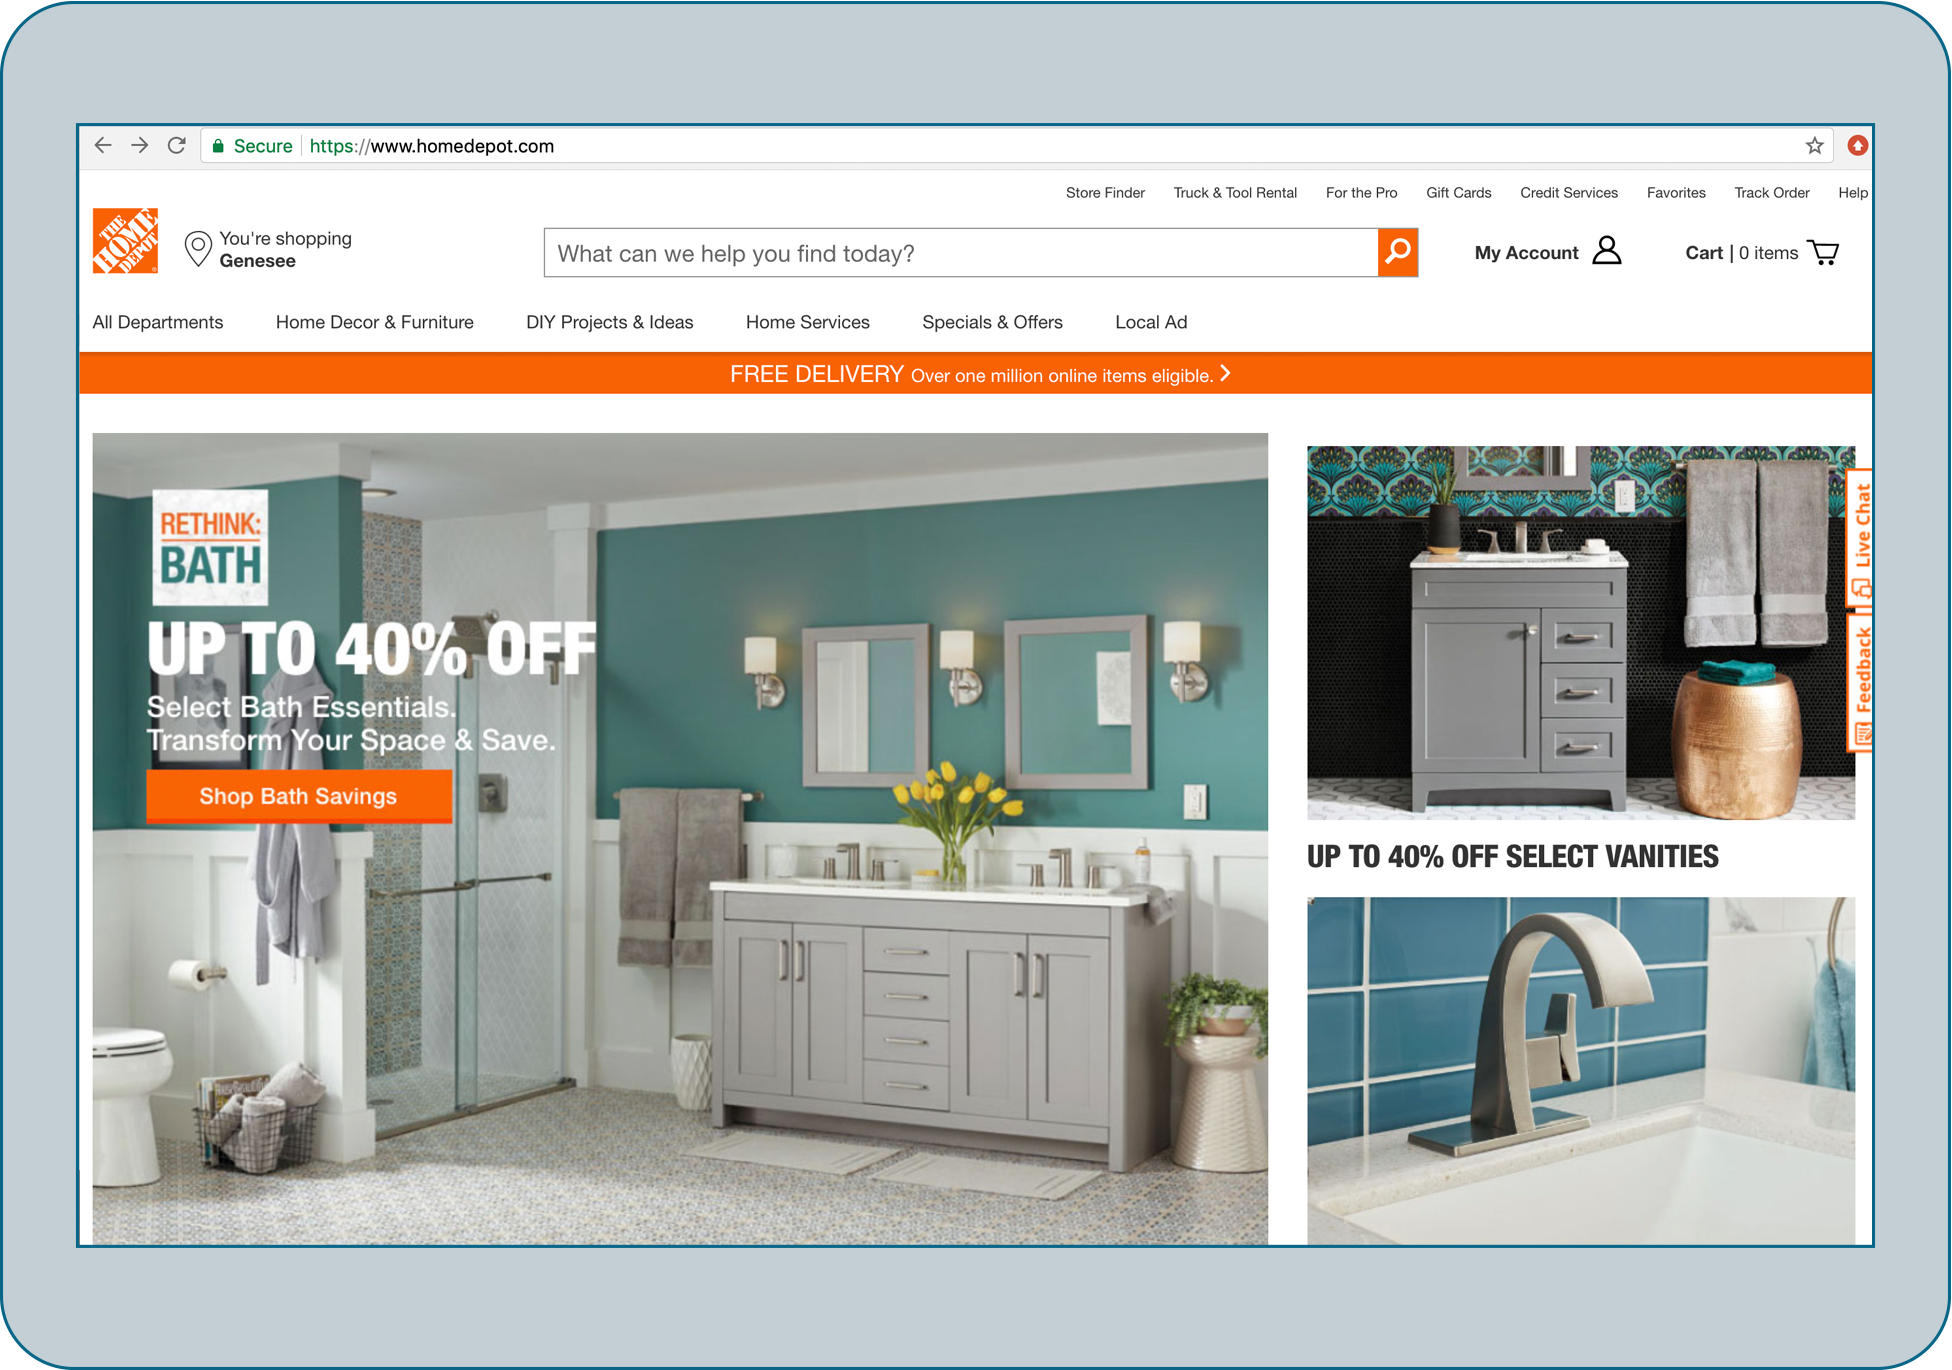Click the browser forward arrow icon
Image resolution: width=1952 pixels, height=1370 pixels.
[138, 144]
